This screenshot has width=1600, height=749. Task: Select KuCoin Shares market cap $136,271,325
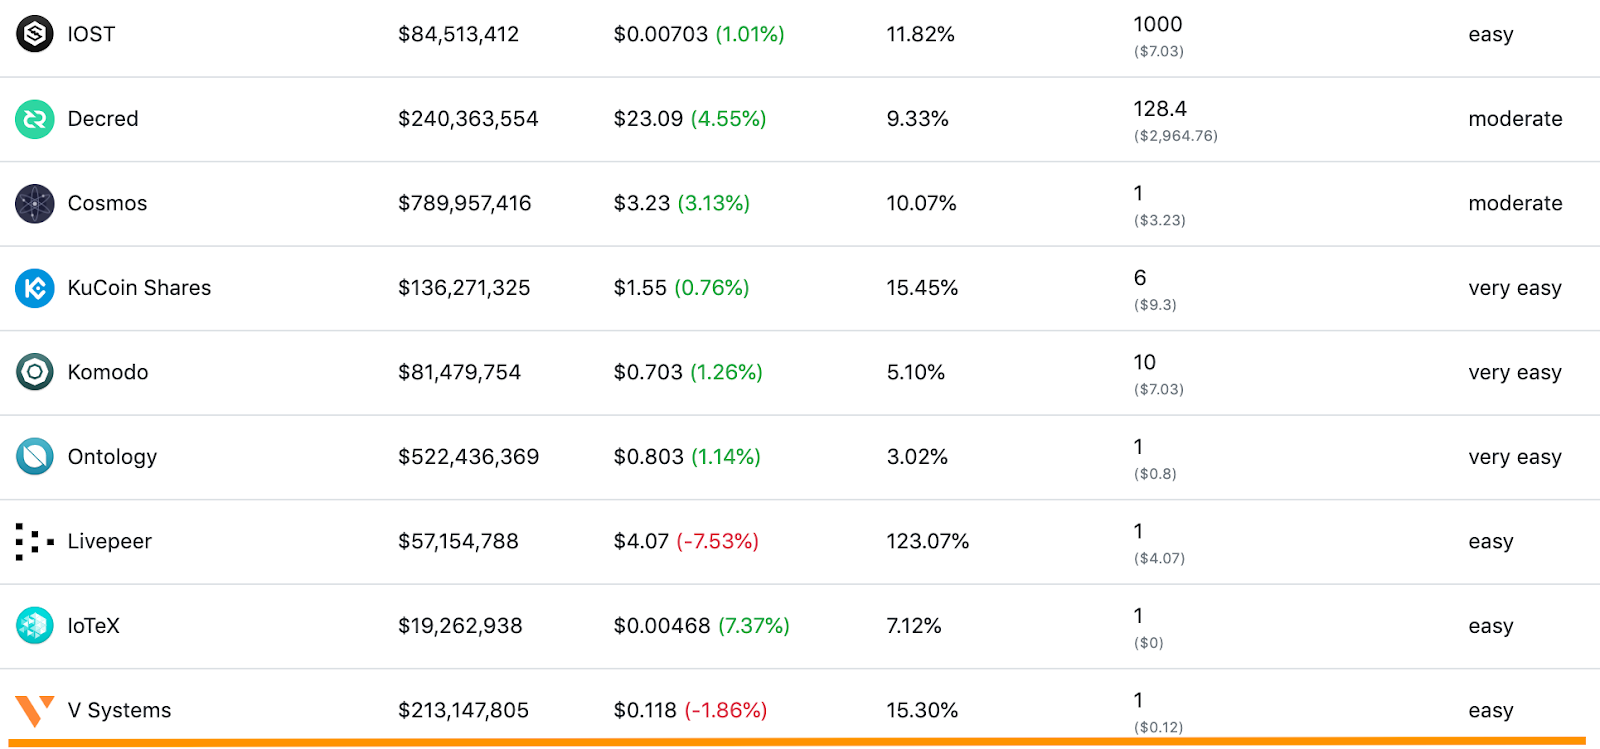pyautogui.click(x=464, y=288)
